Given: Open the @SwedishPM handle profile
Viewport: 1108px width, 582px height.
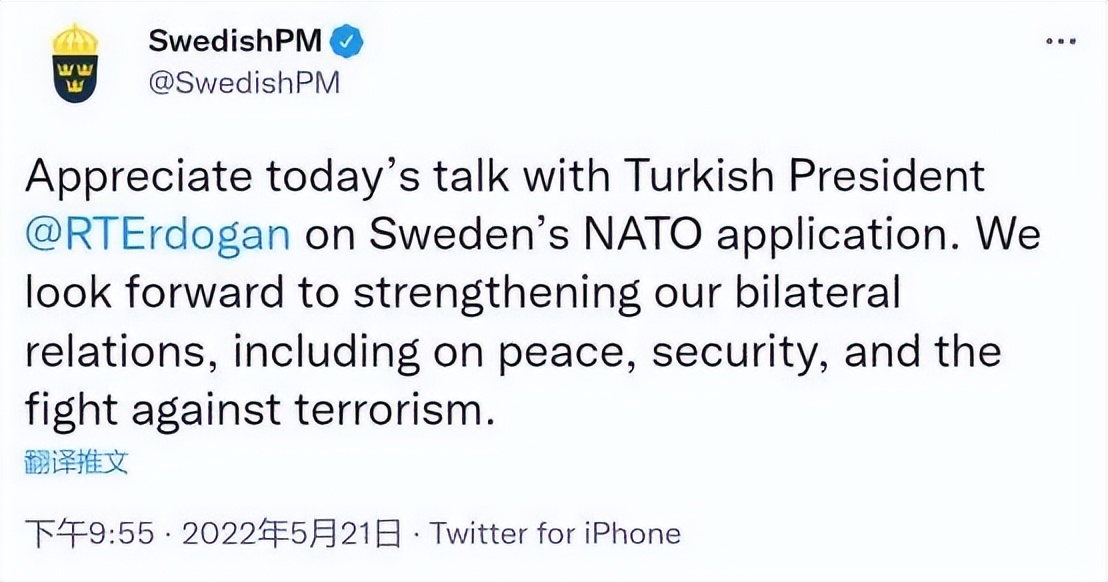Looking at the screenshot, I should click(x=244, y=83).
